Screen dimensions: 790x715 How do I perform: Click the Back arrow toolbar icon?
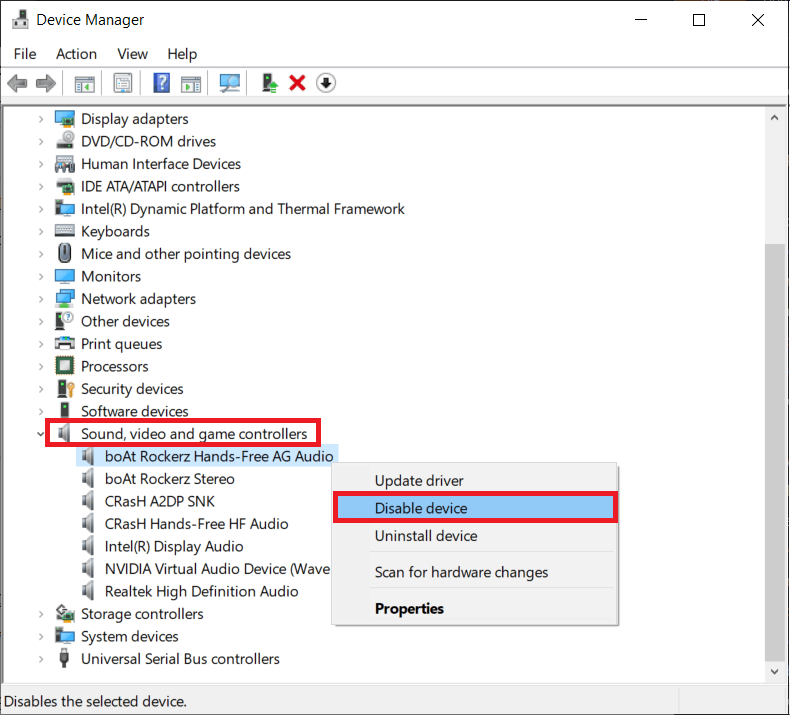pyautogui.click(x=18, y=83)
